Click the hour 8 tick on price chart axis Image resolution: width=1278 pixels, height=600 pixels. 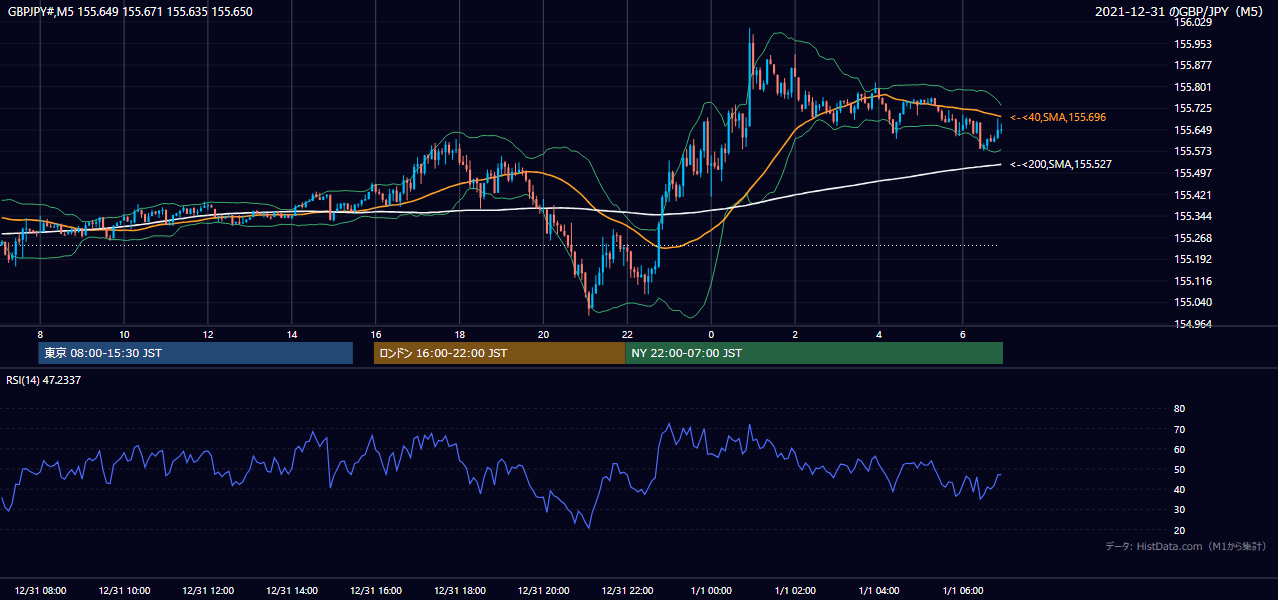[40, 334]
